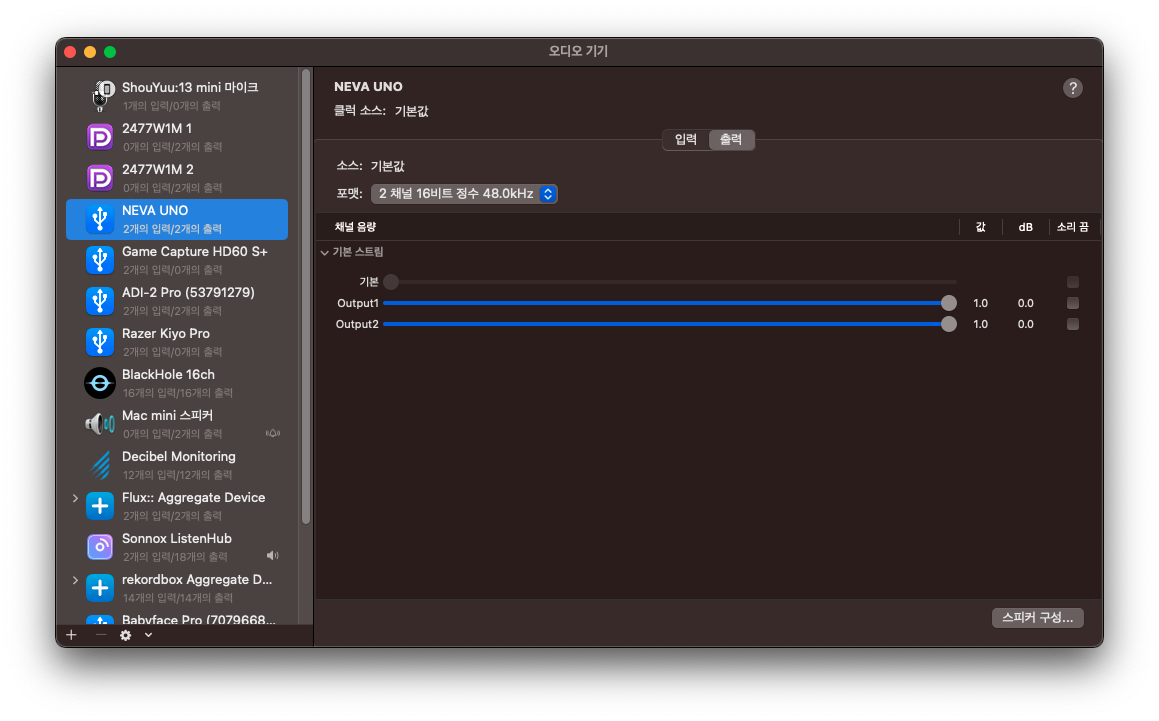The image size is (1159, 721).
Task: Switch to the 출력 tab
Action: point(731,139)
